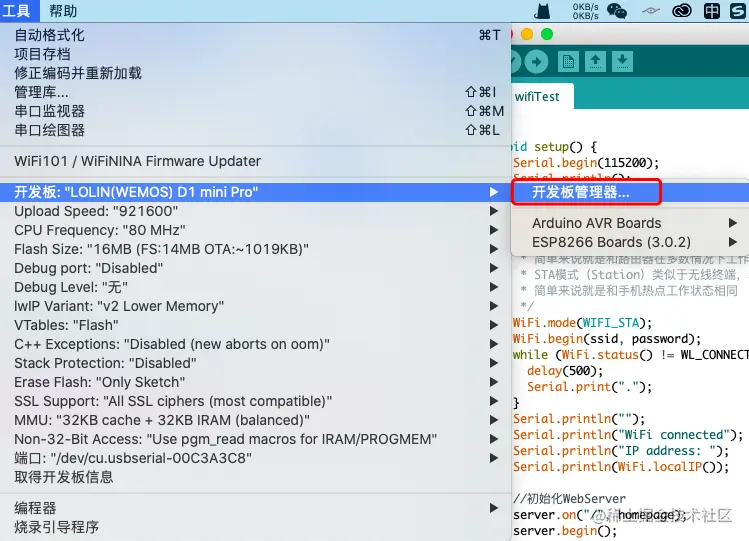Expand VTables "Flash" submenu
This screenshot has width=749, height=541.
[256, 325]
